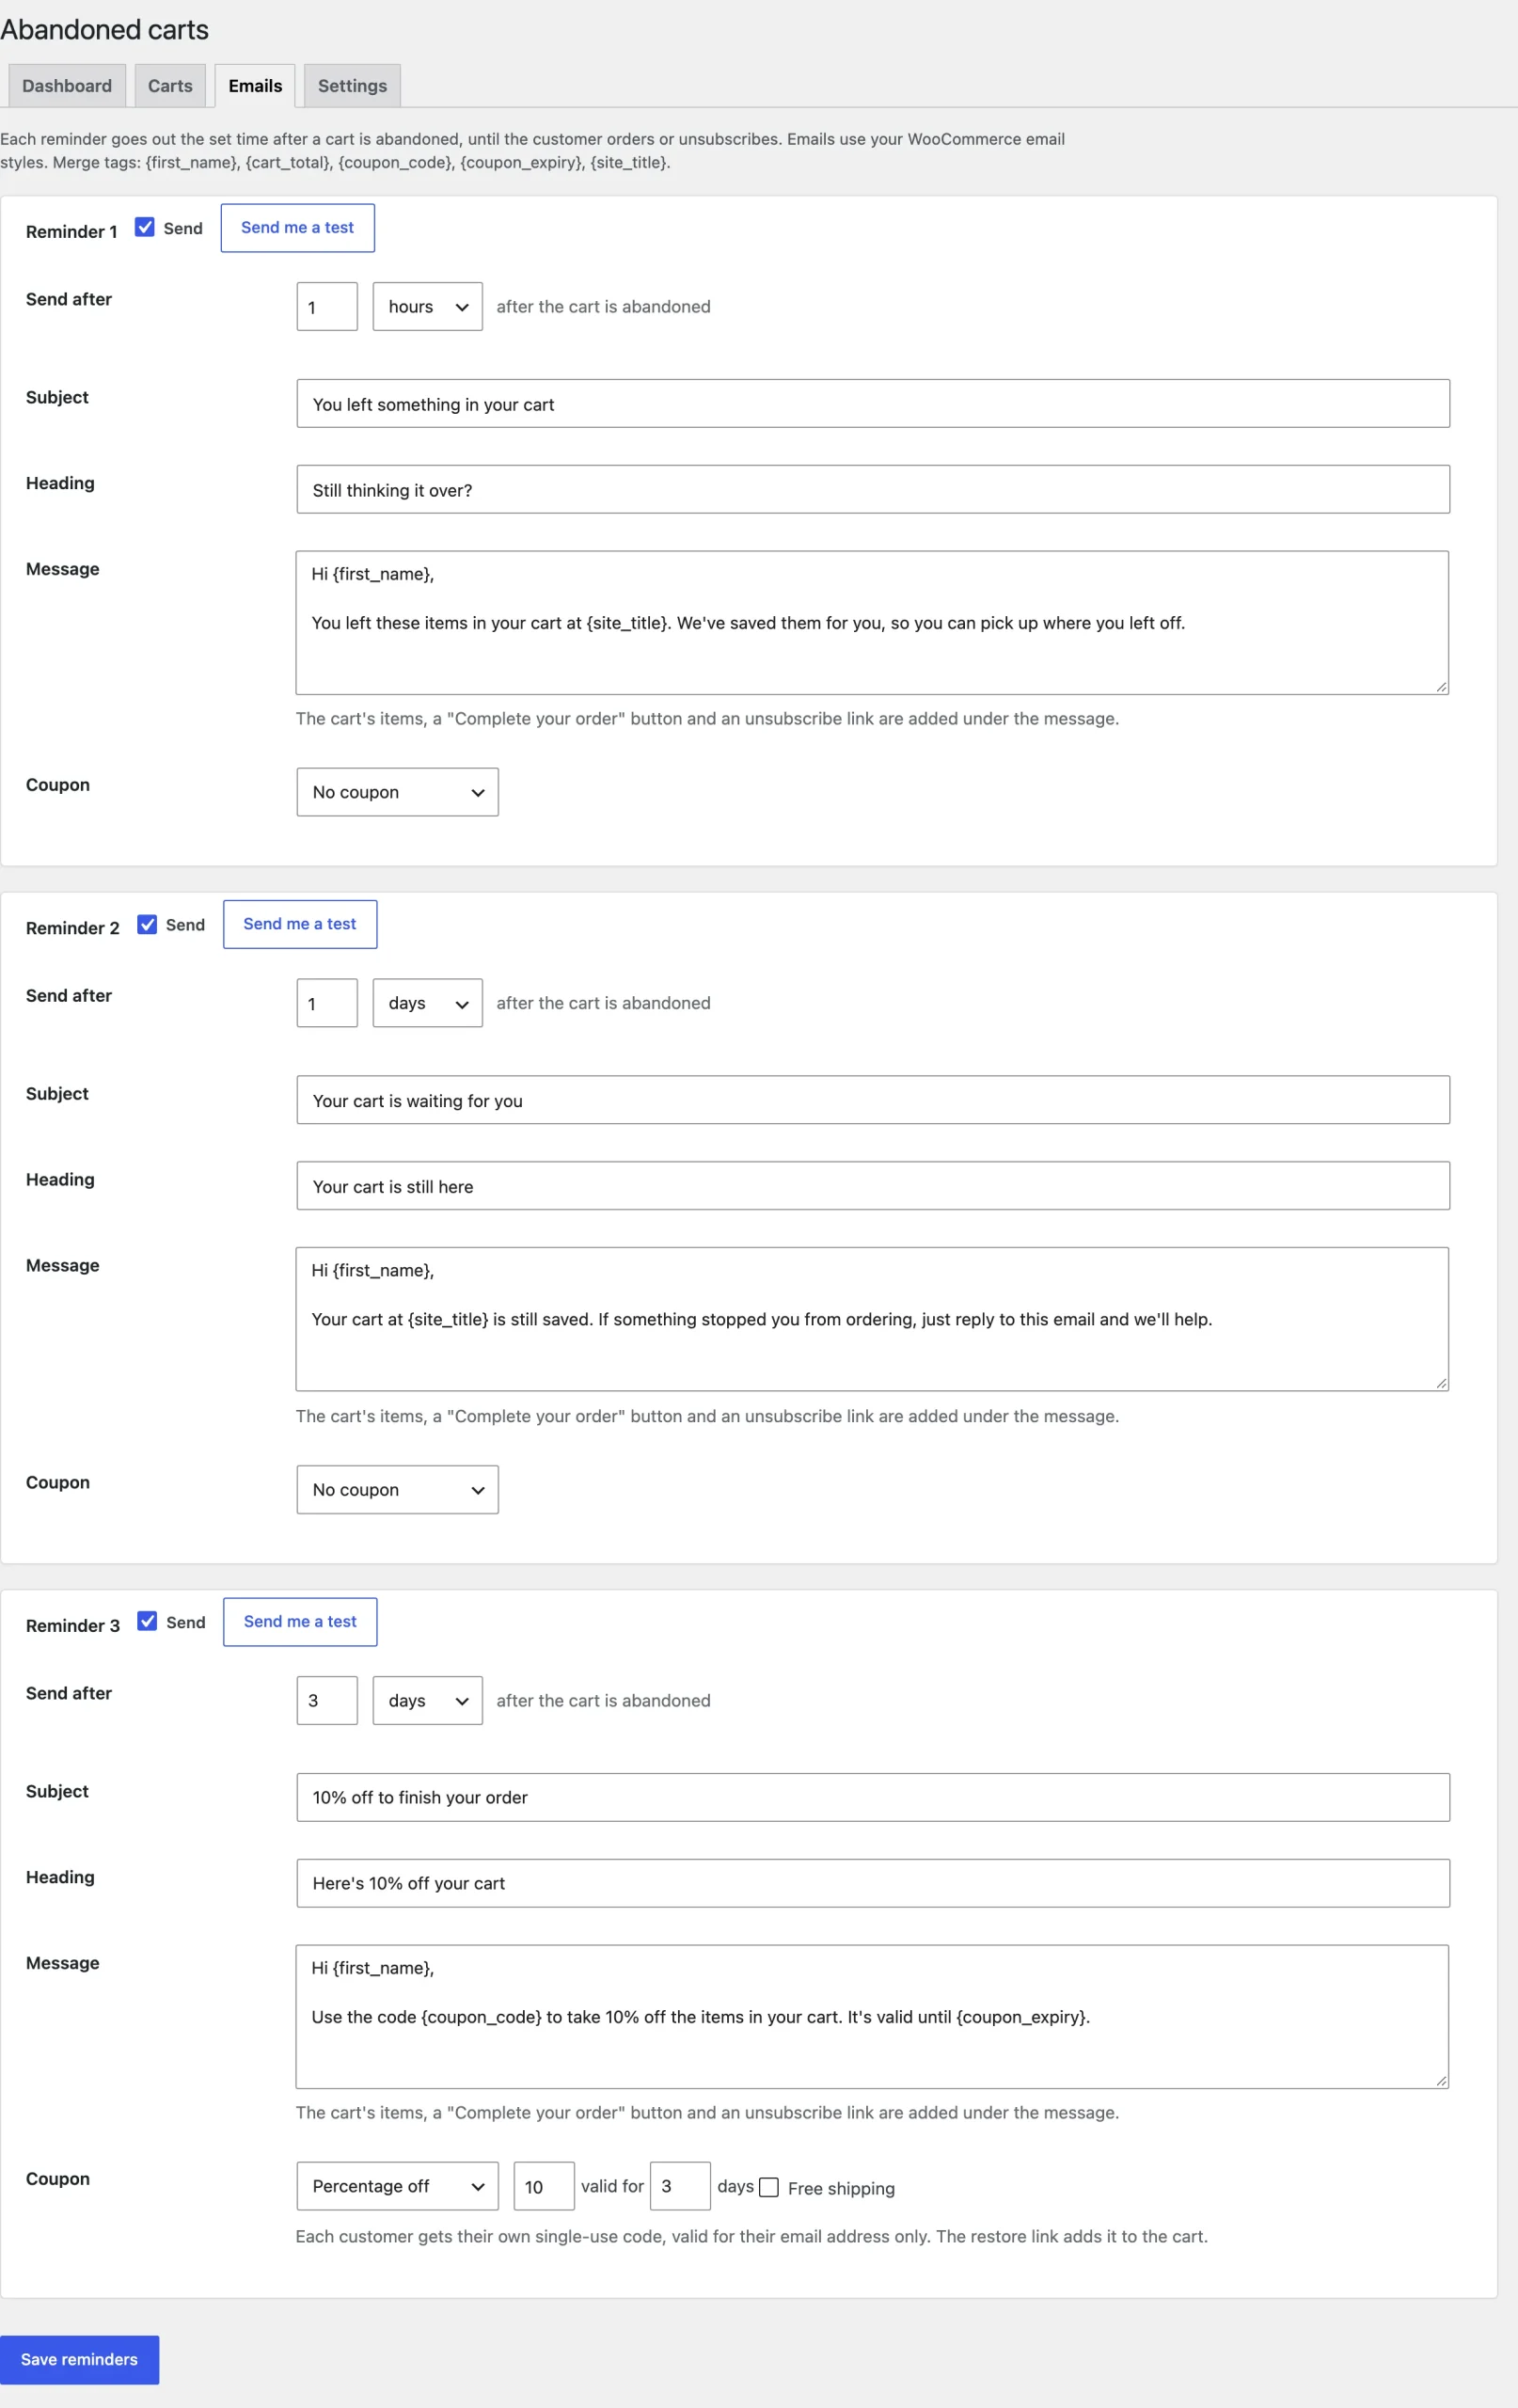The height and width of the screenshot is (2408, 1518).
Task: Open the days unit dropdown in Reminder 3
Action: [x=428, y=1700]
